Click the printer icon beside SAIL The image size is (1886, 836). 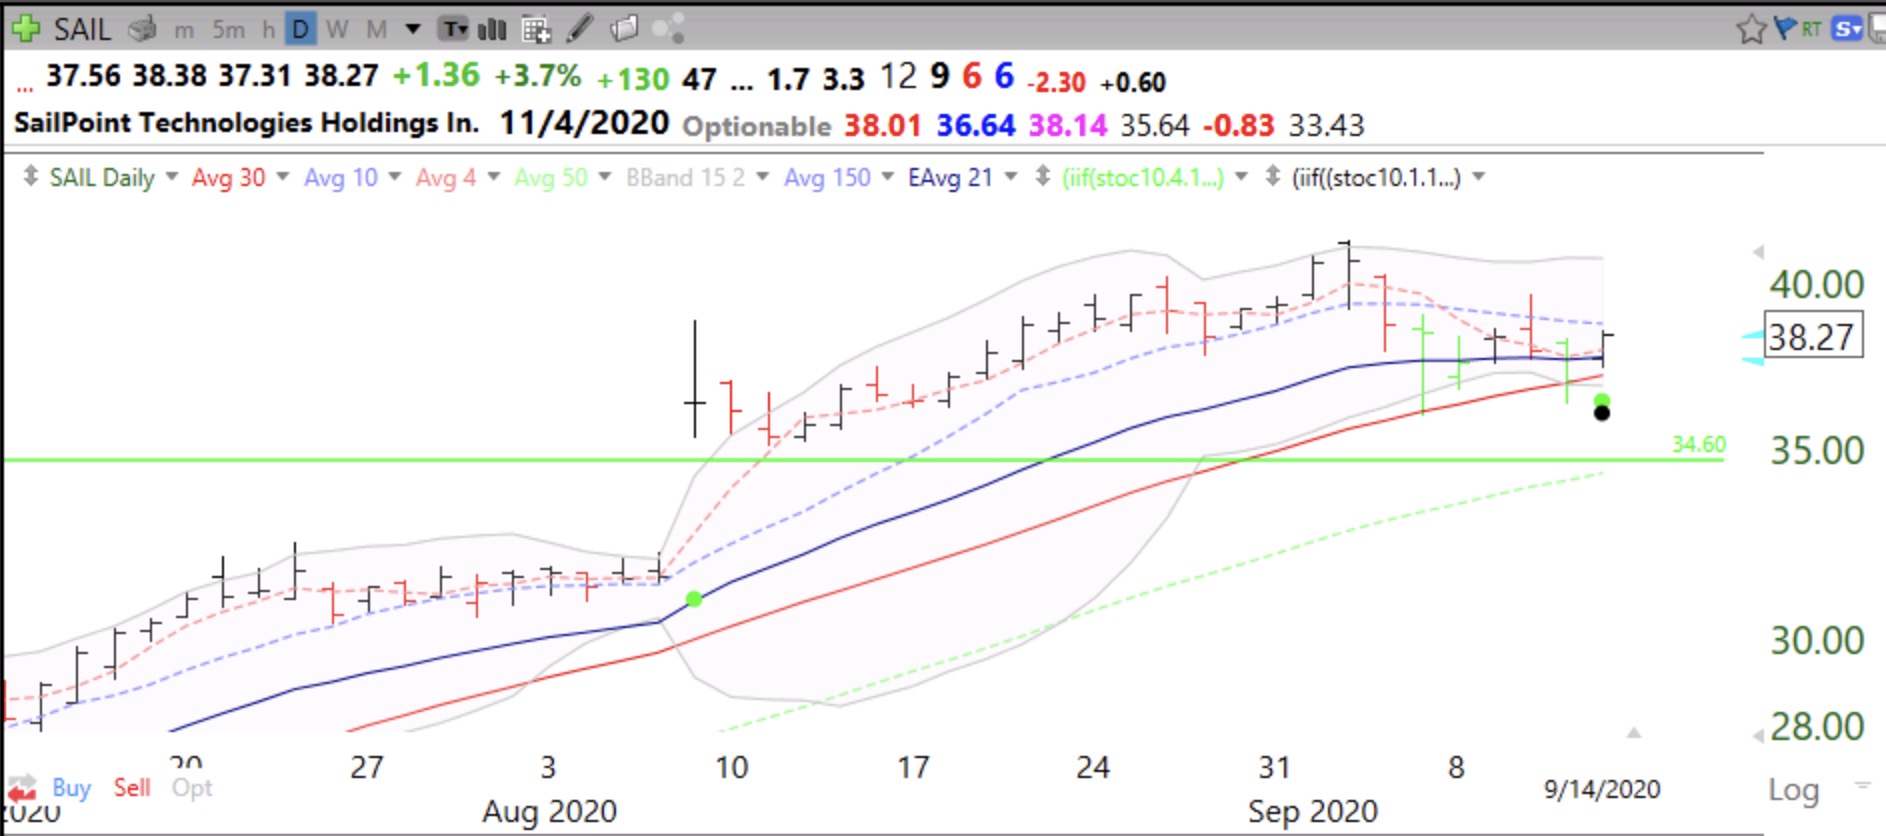(142, 29)
